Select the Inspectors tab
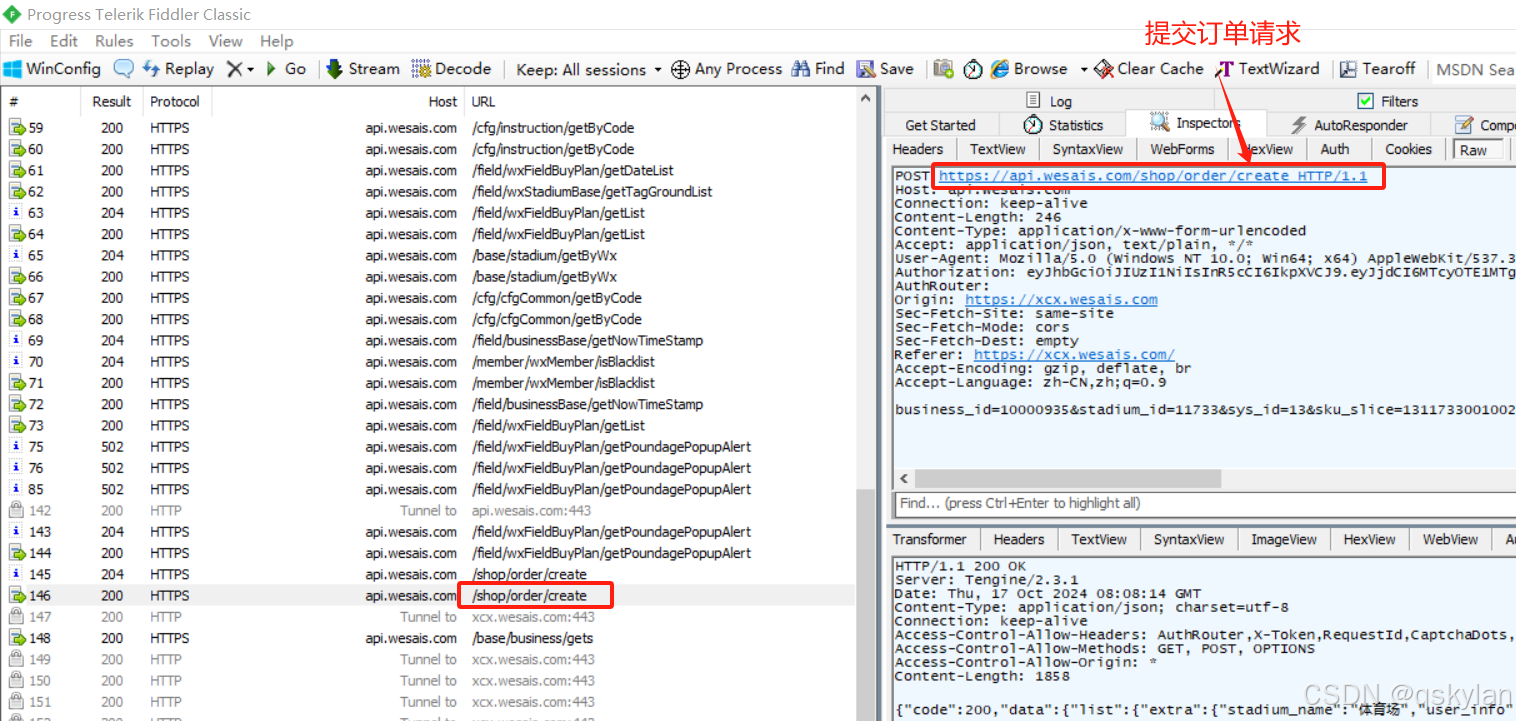This screenshot has width=1516, height=721. click(1196, 123)
